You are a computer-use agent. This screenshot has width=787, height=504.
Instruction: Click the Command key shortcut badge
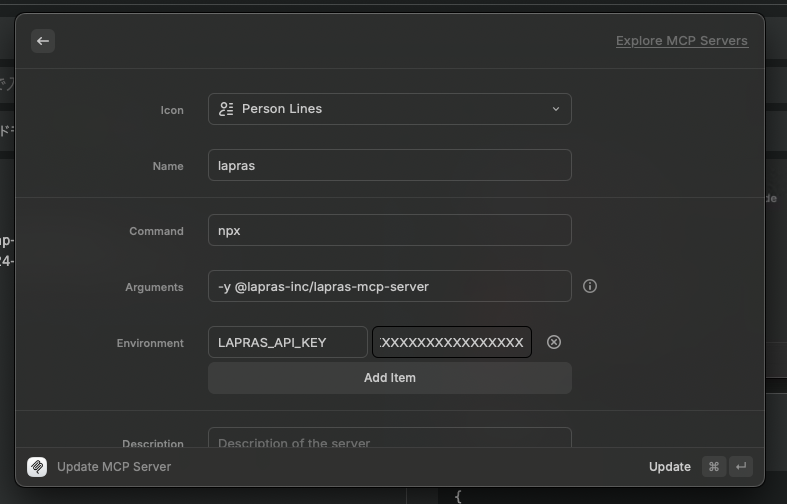pyautogui.click(x=714, y=467)
